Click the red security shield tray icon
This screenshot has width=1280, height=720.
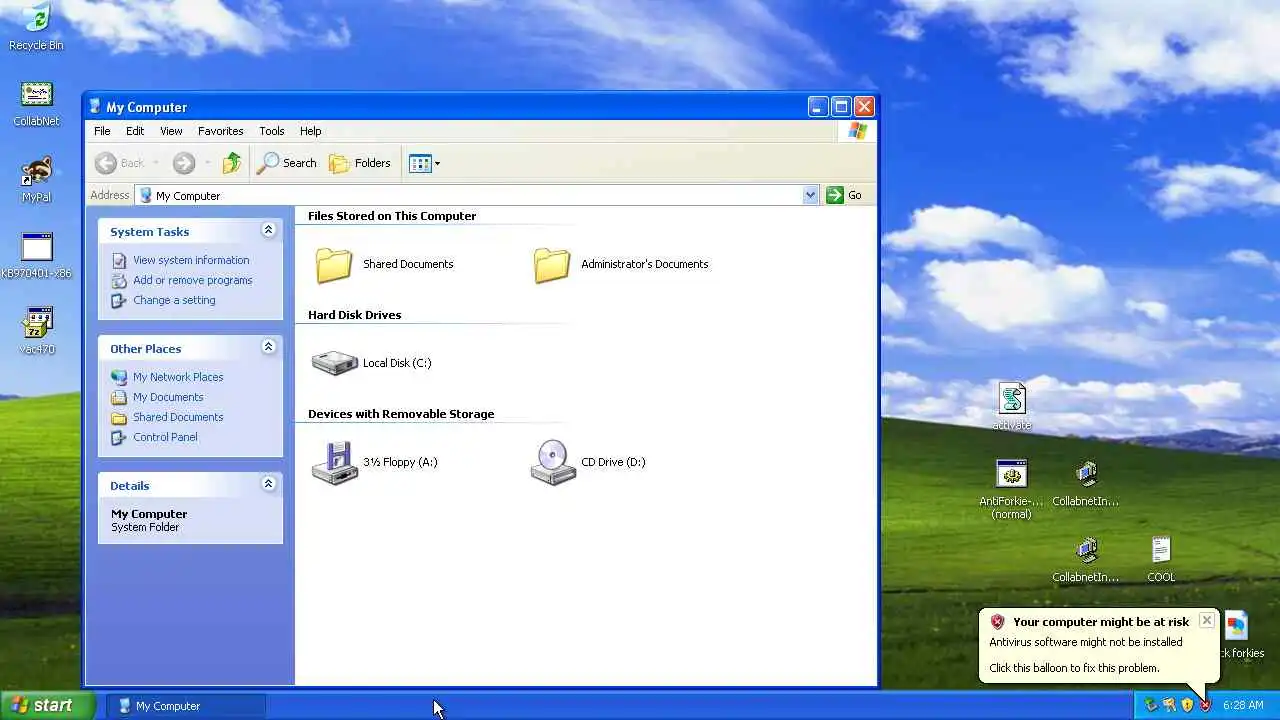(1205, 705)
